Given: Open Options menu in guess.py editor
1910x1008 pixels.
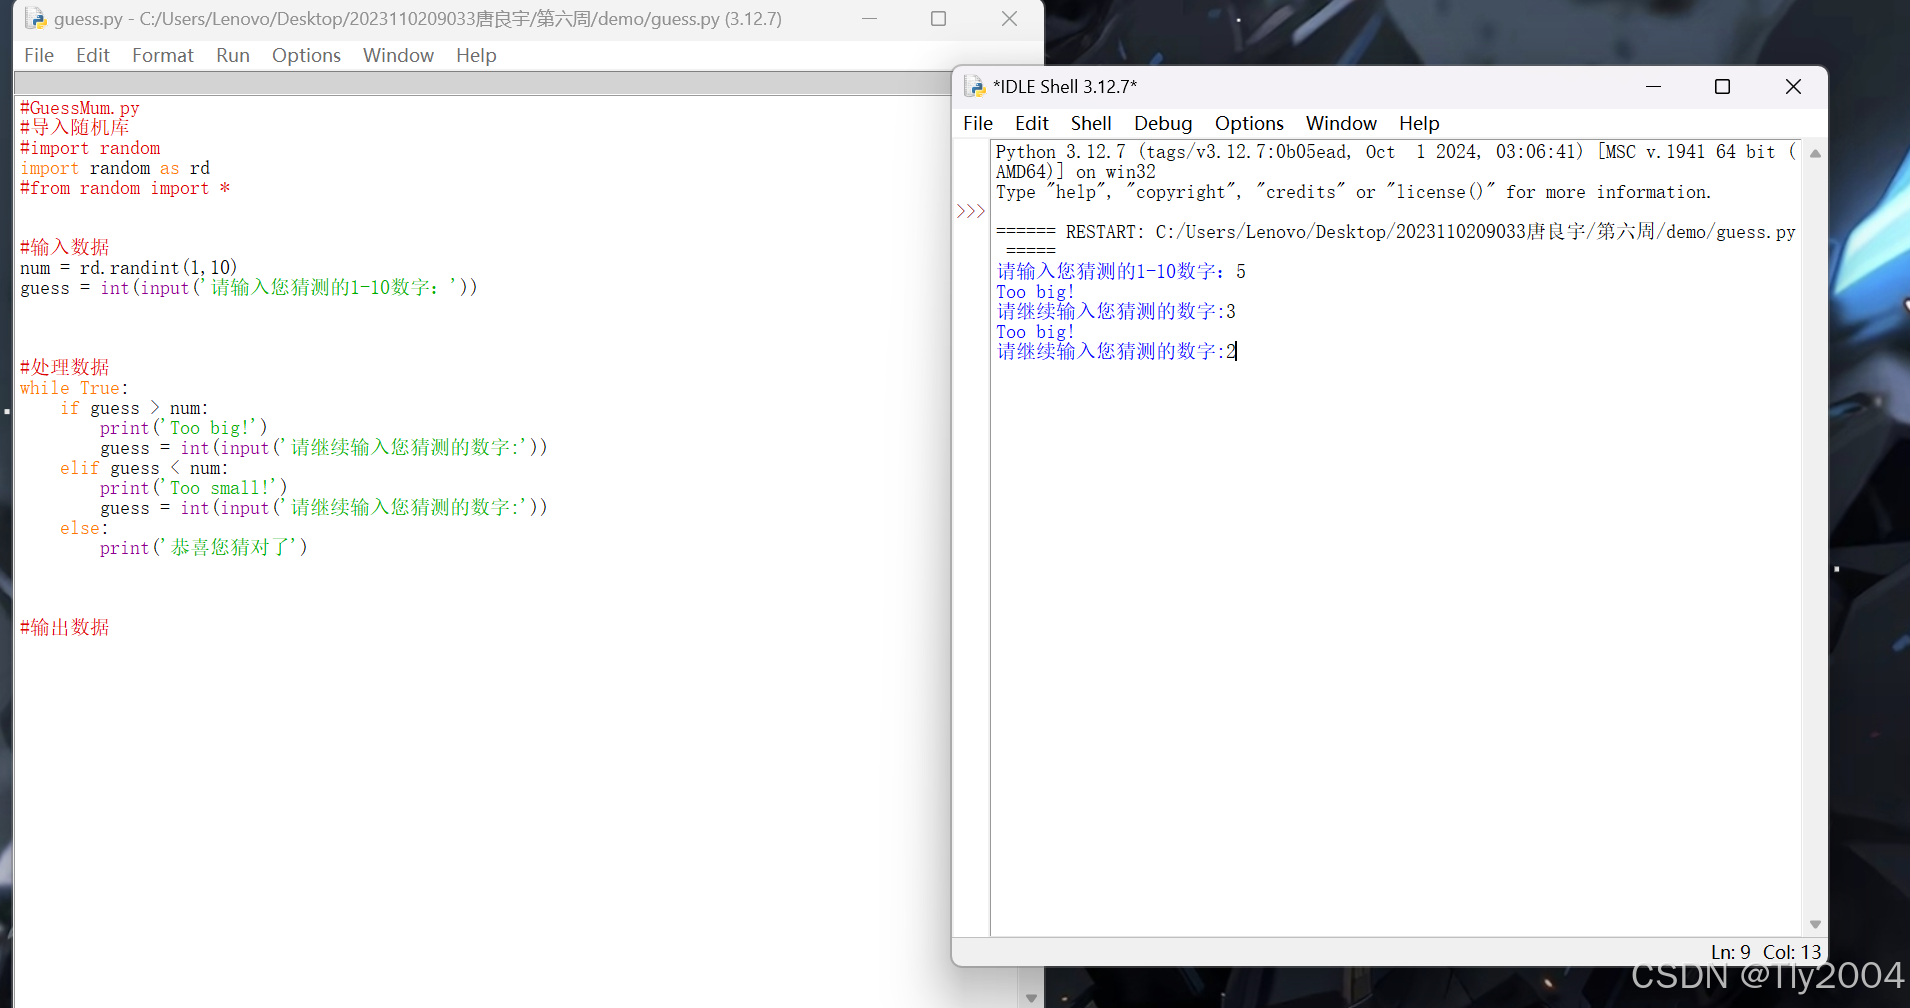Looking at the screenshot, I should tap(306, 55).
